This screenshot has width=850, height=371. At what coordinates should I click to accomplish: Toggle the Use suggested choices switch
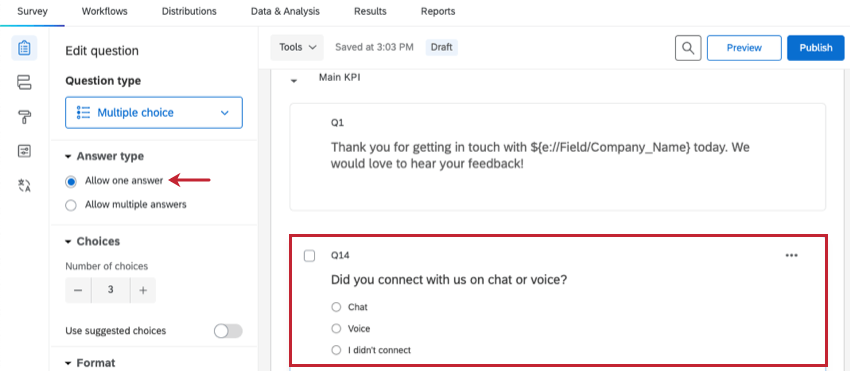228,331
